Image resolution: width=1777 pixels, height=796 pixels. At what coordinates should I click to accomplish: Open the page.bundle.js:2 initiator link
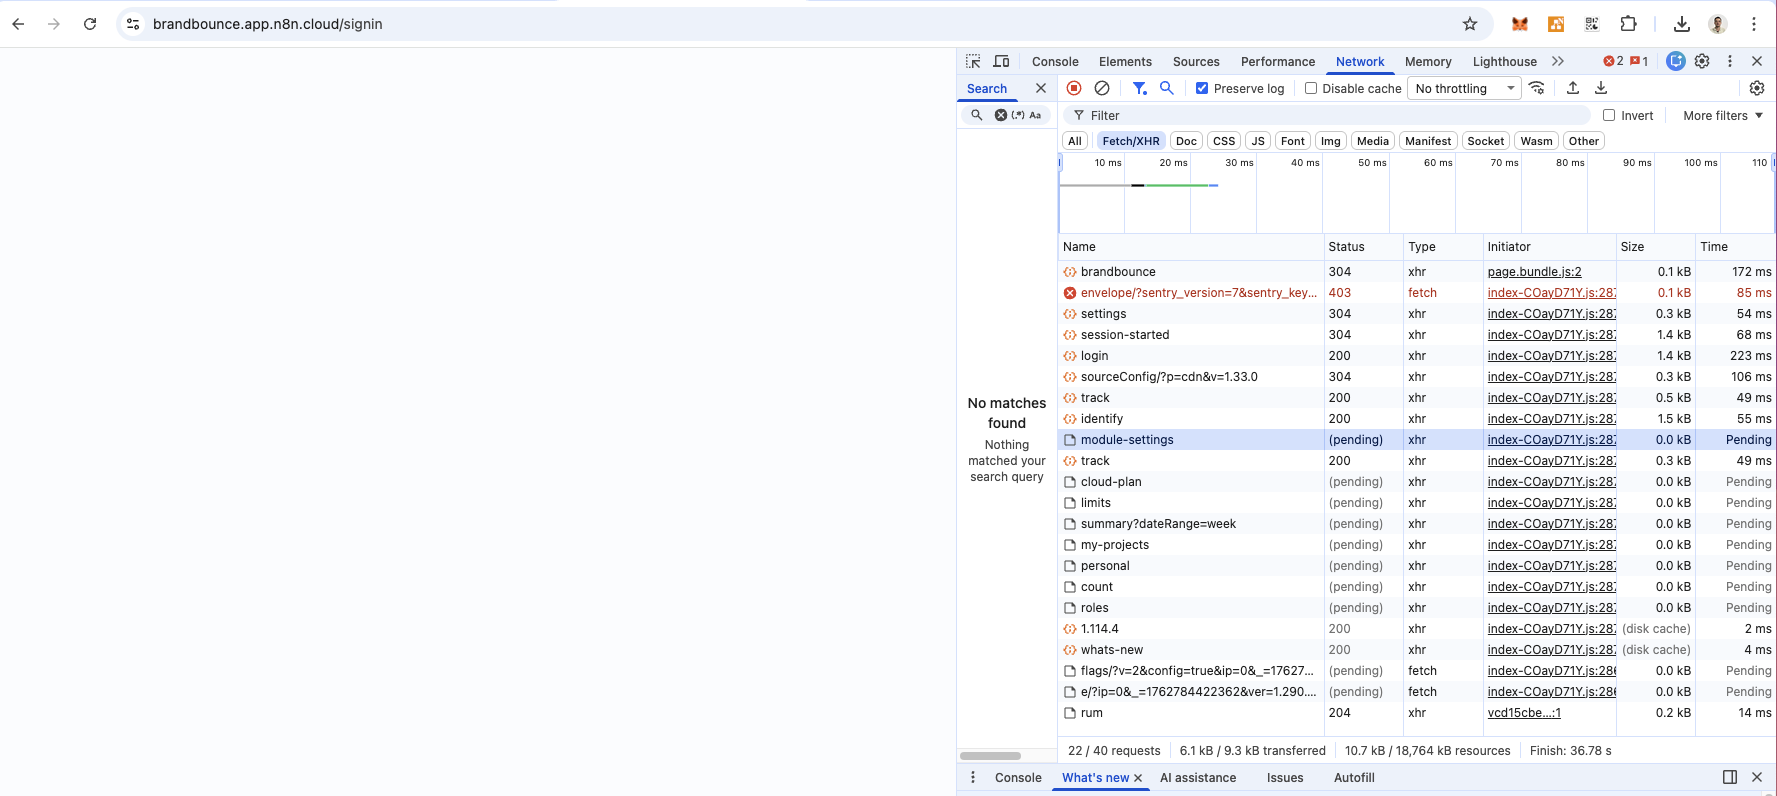(x=1534, y=271)
